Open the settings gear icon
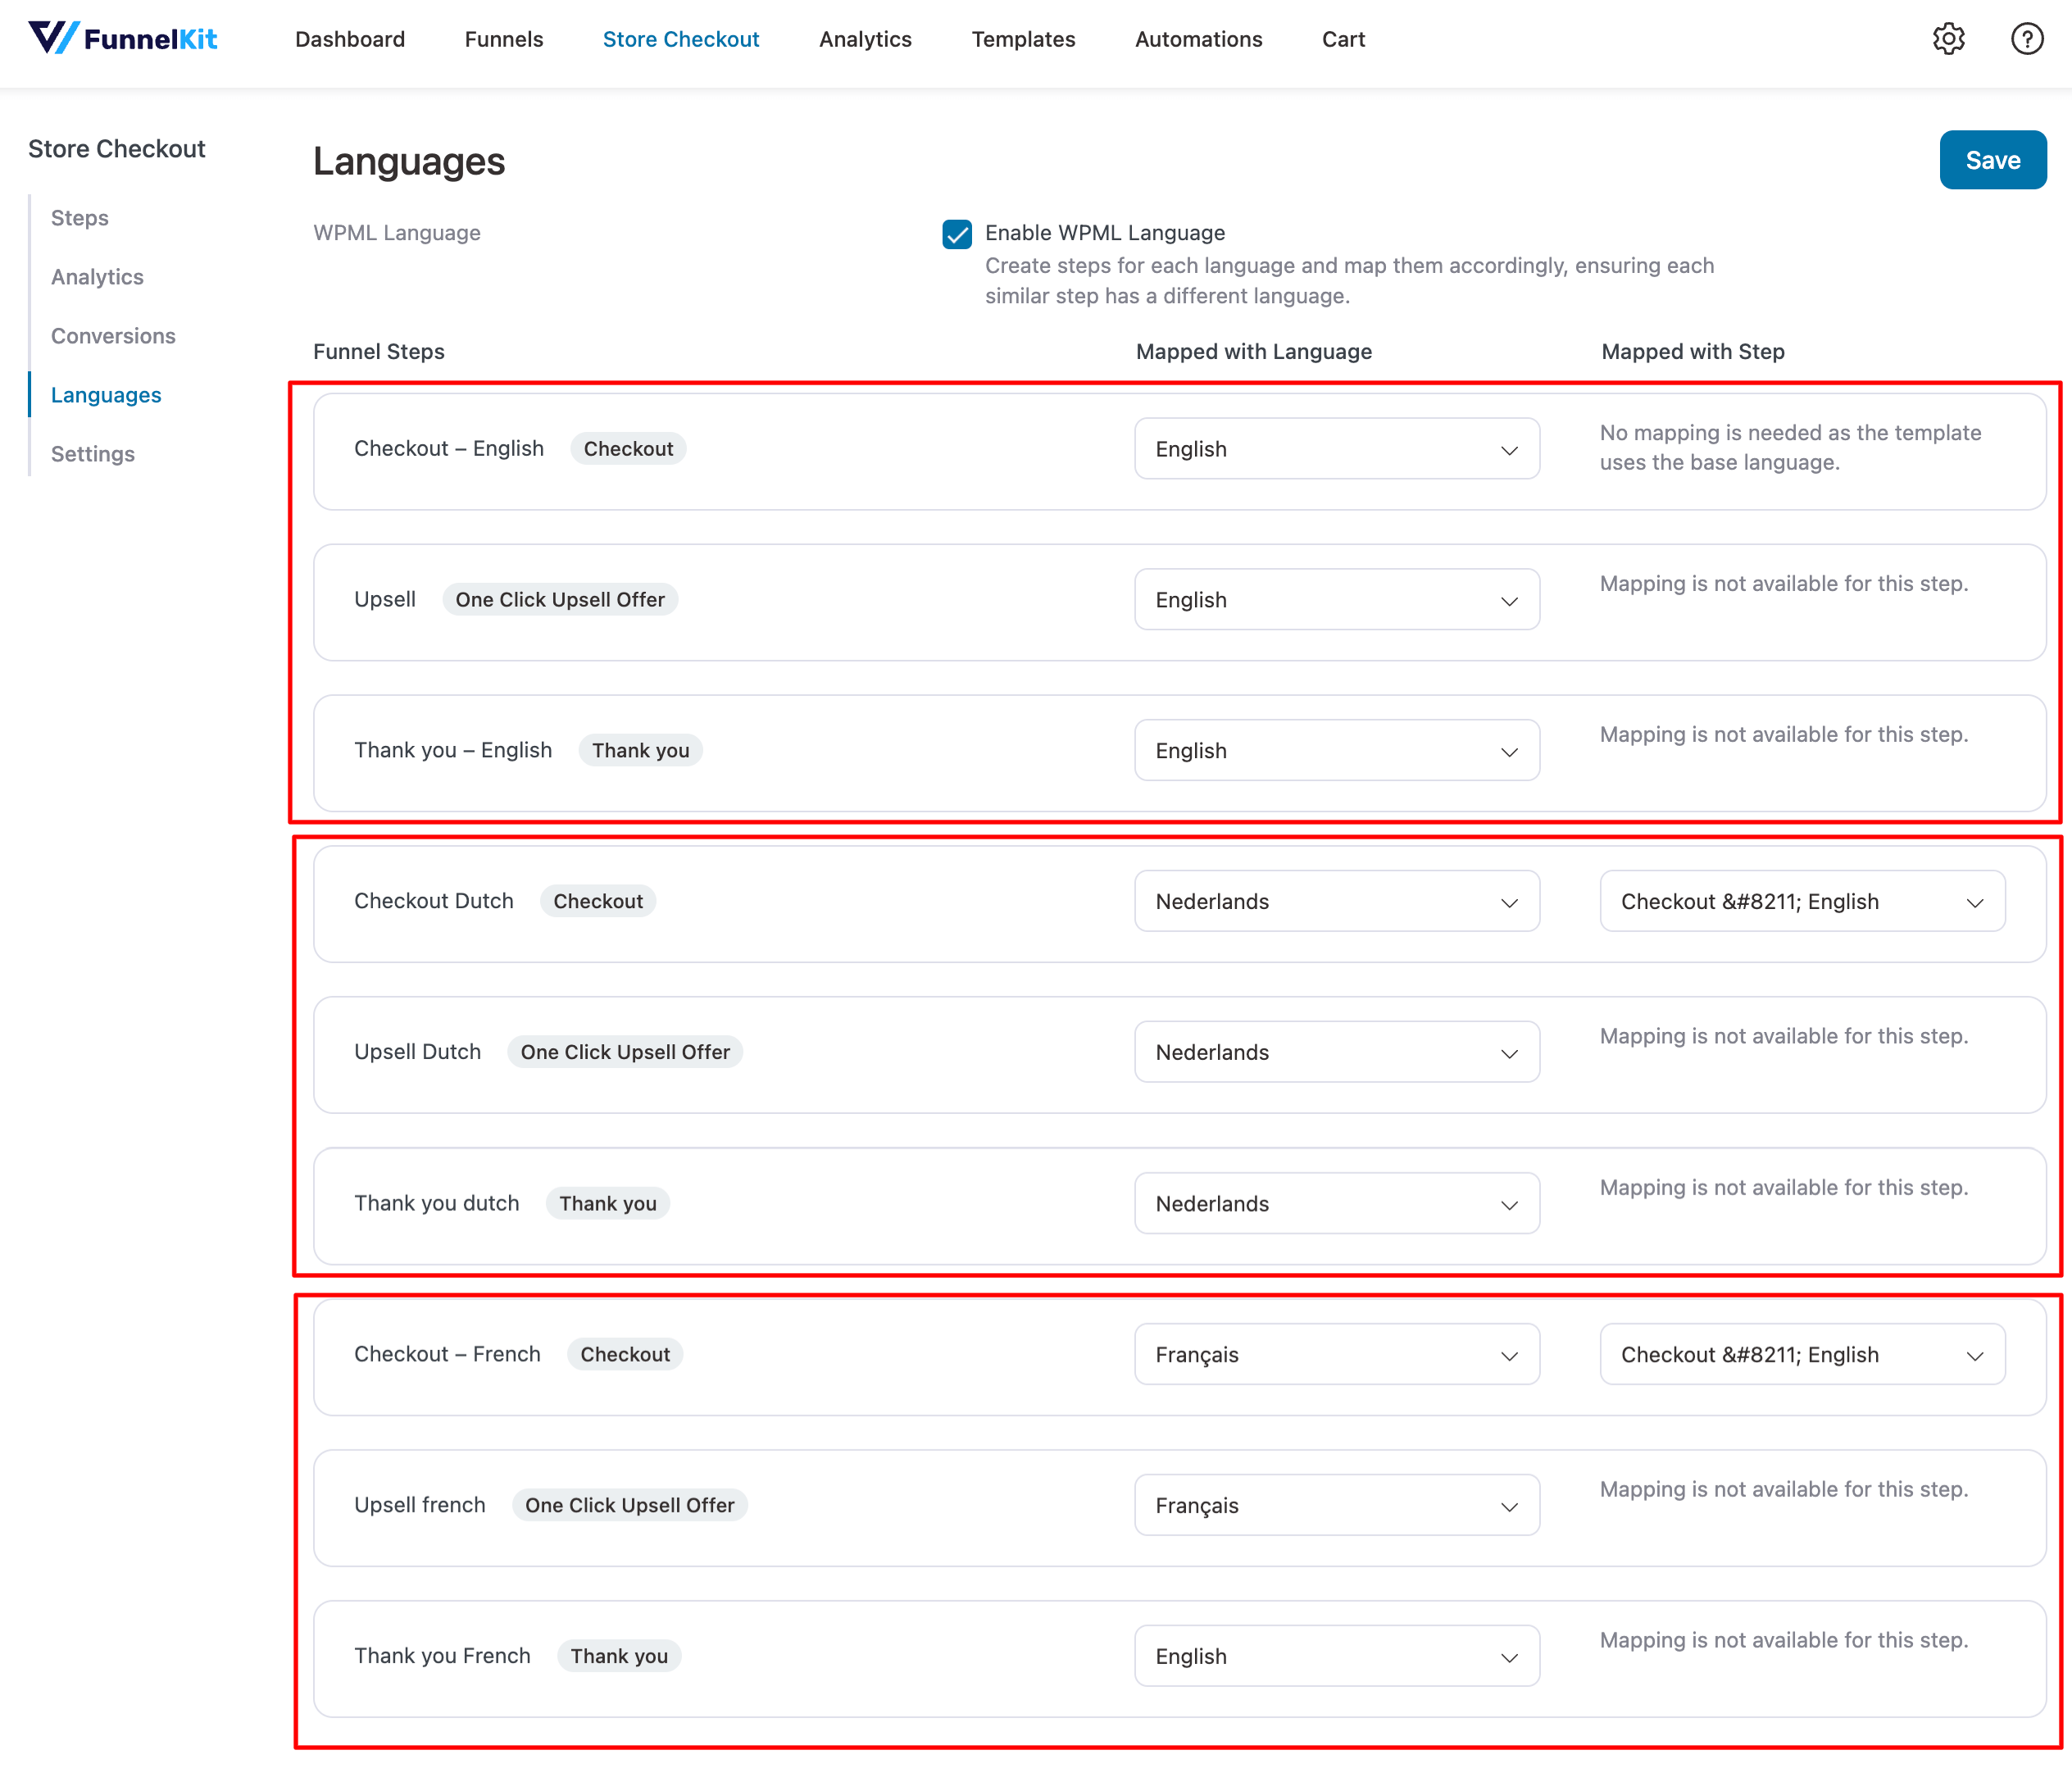 point(1948,39)
